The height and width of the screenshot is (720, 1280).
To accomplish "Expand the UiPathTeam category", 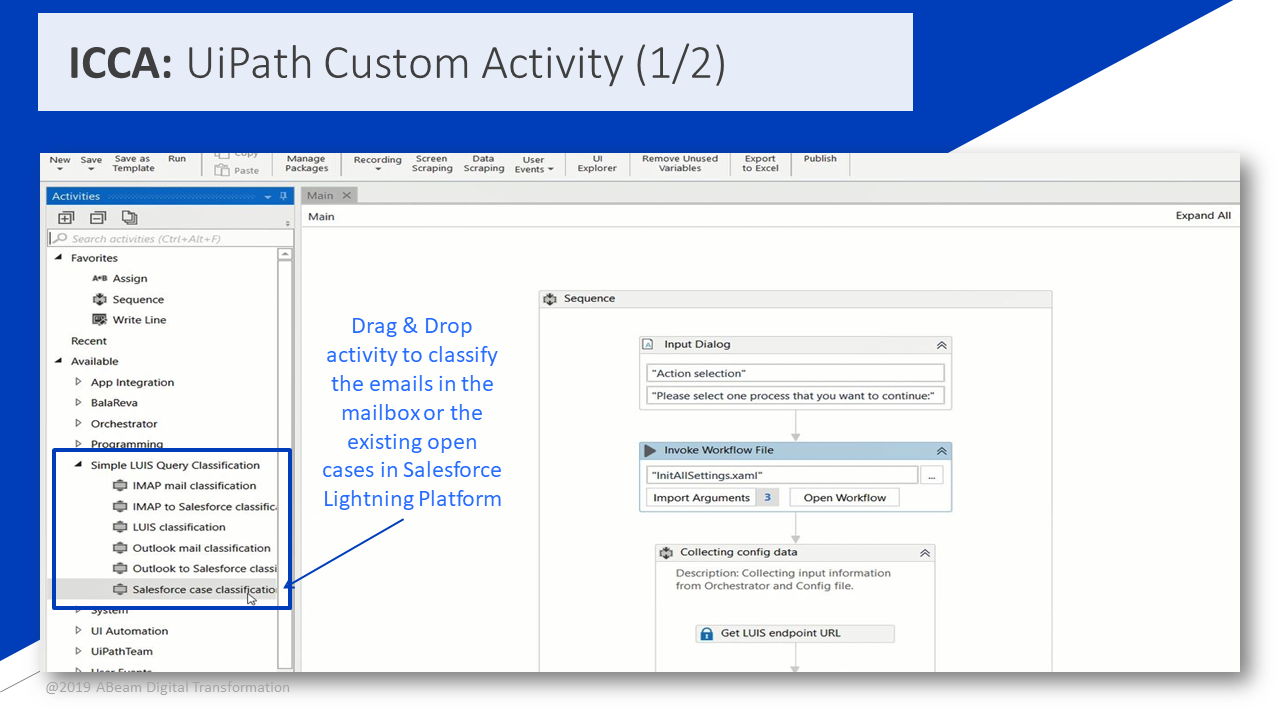I will pos(79,651).
